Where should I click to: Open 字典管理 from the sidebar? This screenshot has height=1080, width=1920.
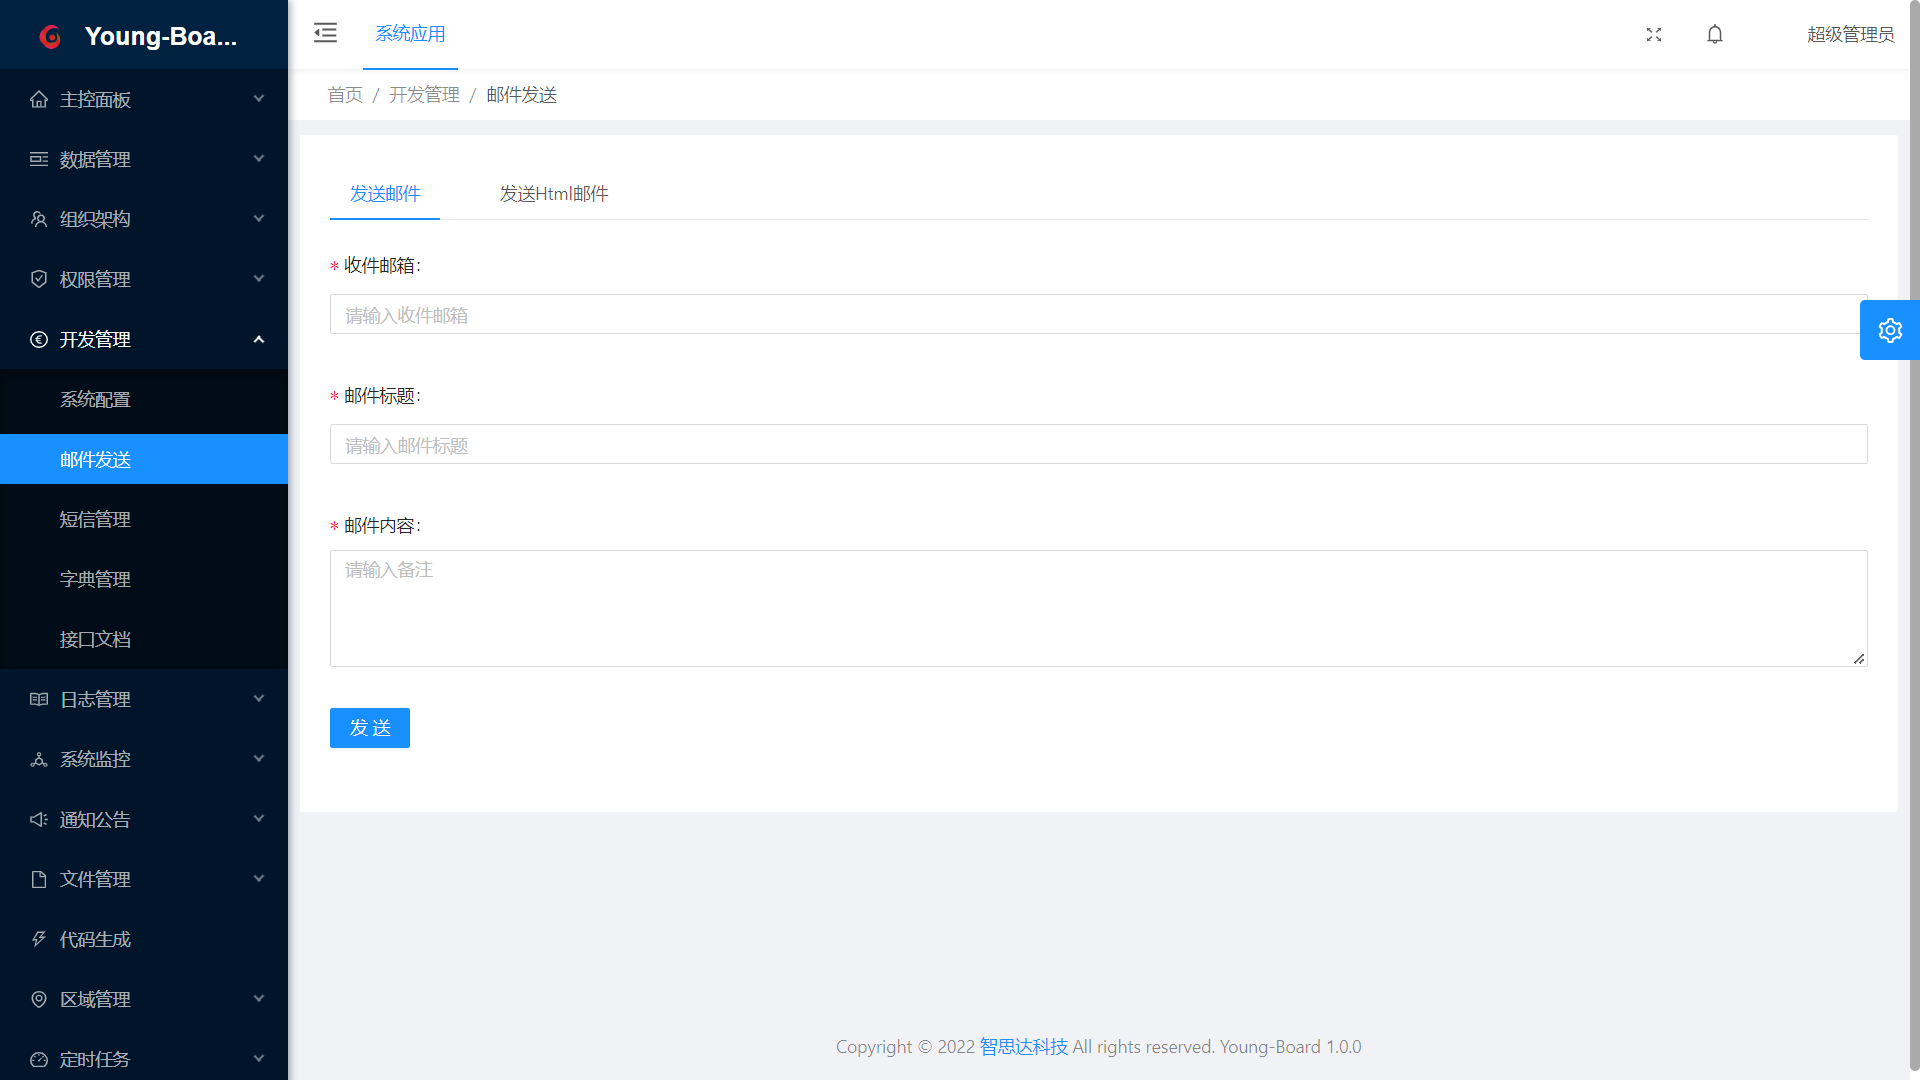point(95,579)
